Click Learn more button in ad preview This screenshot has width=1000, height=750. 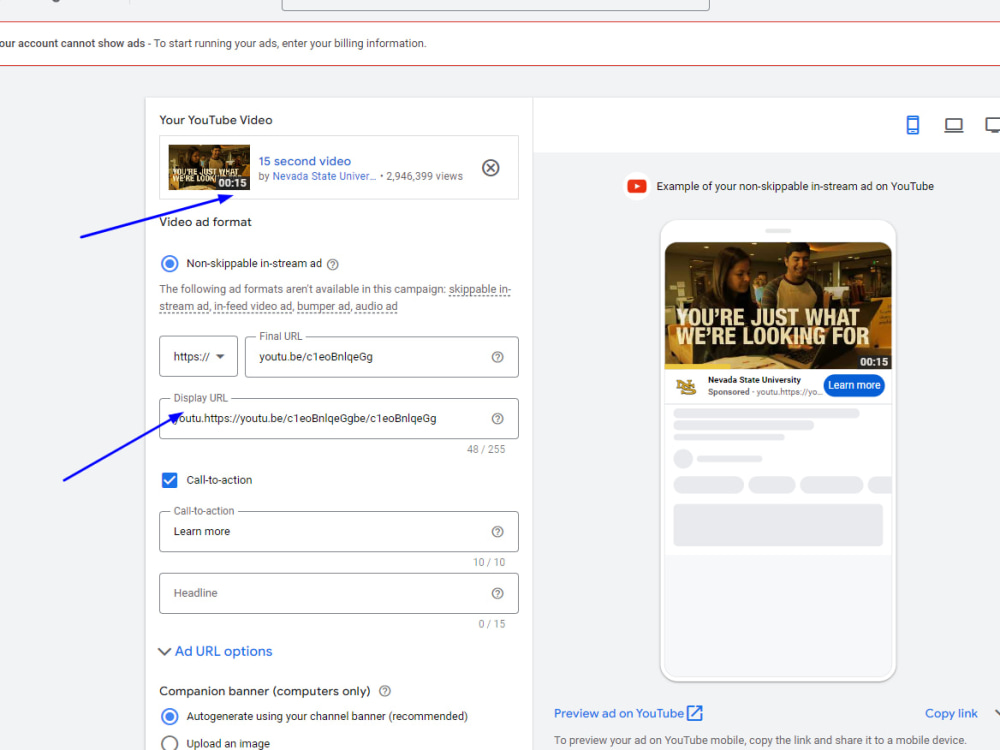[x=854, y=385]
